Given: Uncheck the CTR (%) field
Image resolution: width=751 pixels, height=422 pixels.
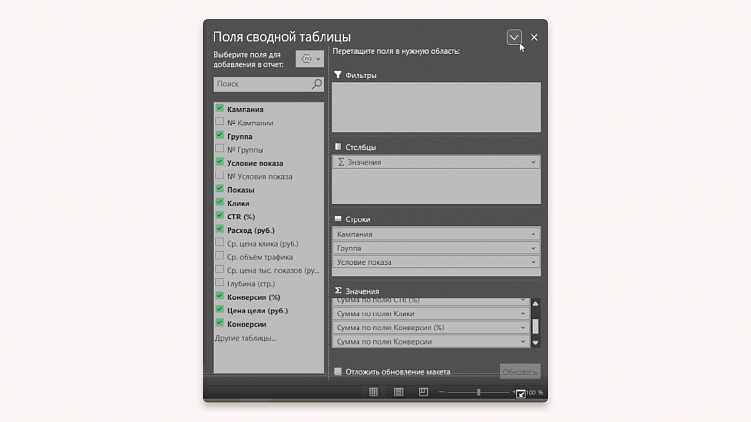Looking at the screenshot, I should (x=219, y=216).
